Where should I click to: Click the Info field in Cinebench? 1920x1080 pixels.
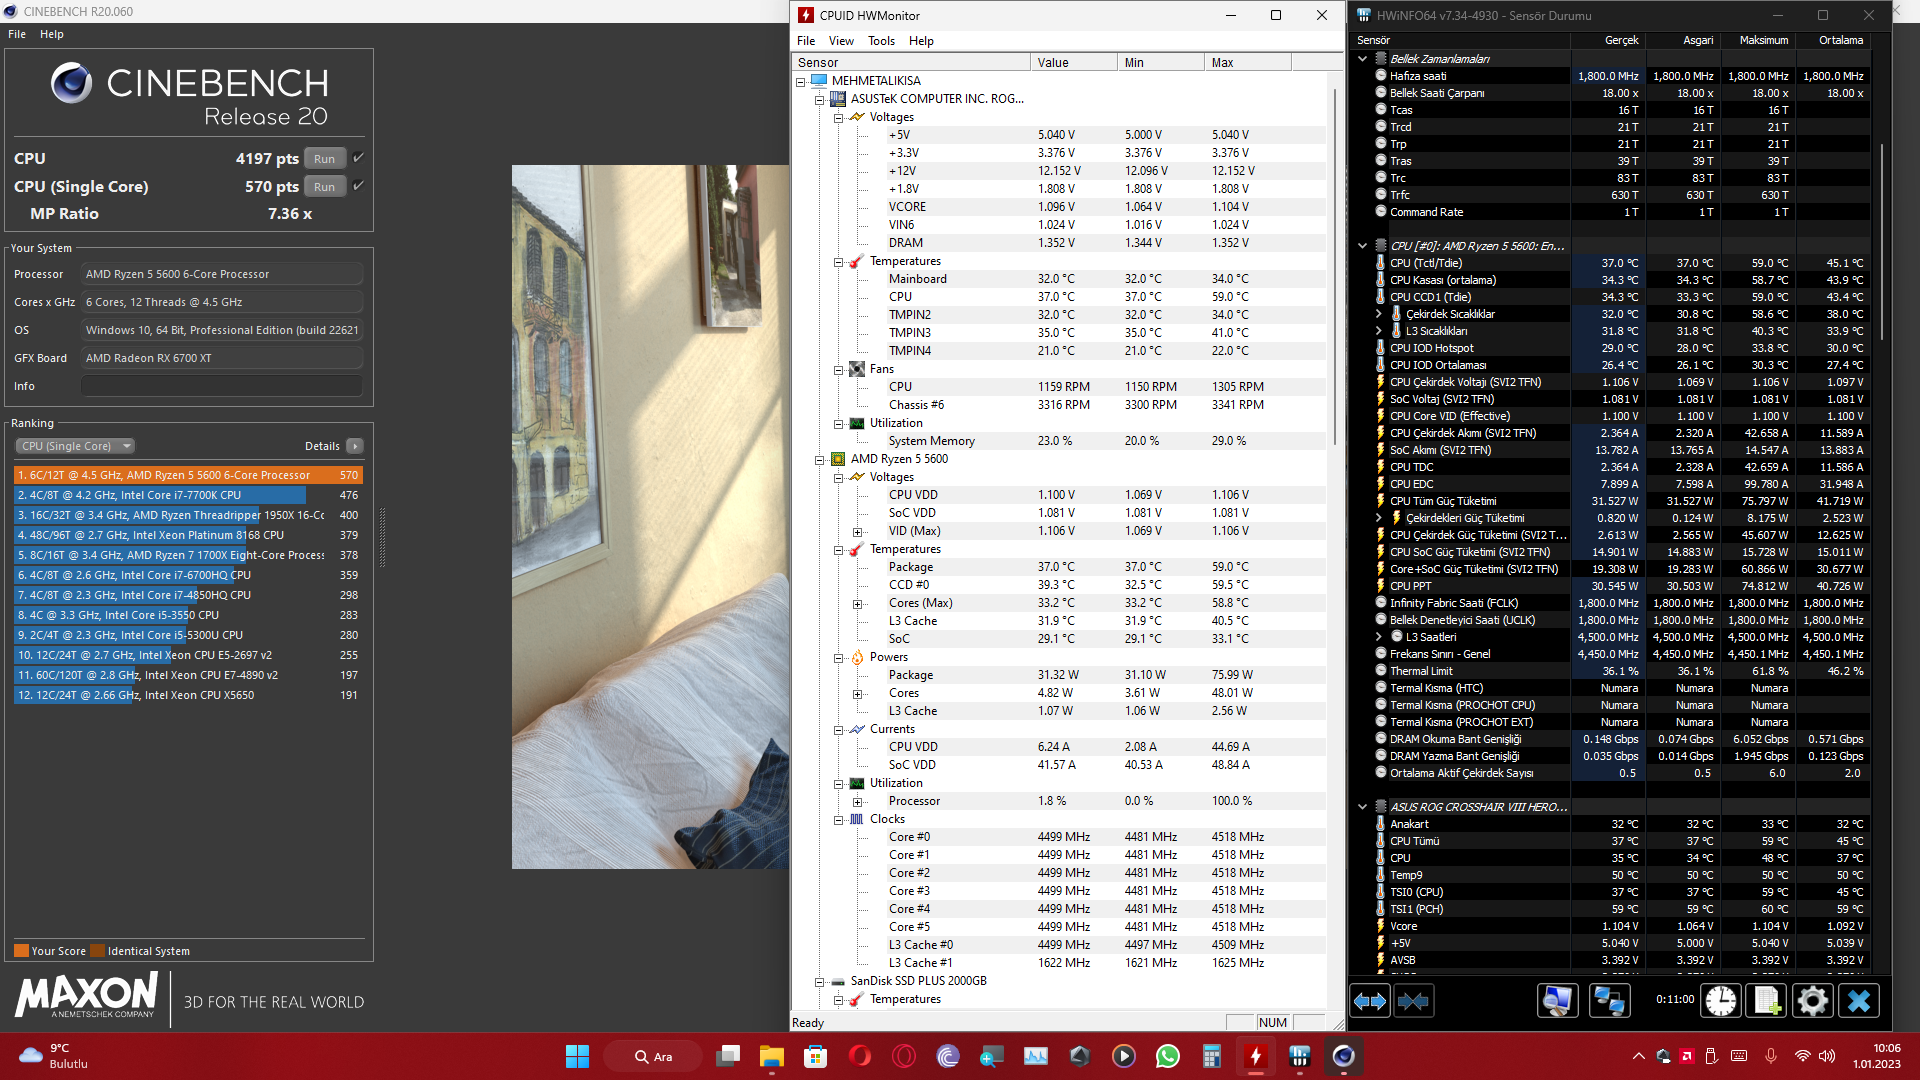point(222,386)
